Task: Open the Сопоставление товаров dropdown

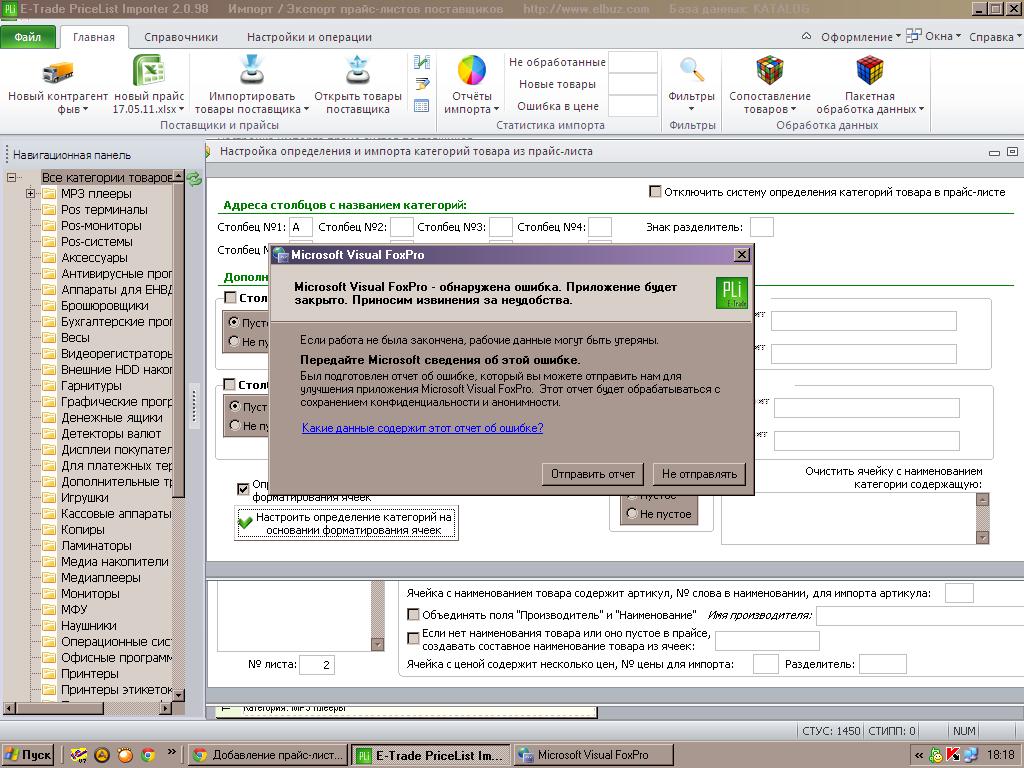Action: click(x=793, y=109)
